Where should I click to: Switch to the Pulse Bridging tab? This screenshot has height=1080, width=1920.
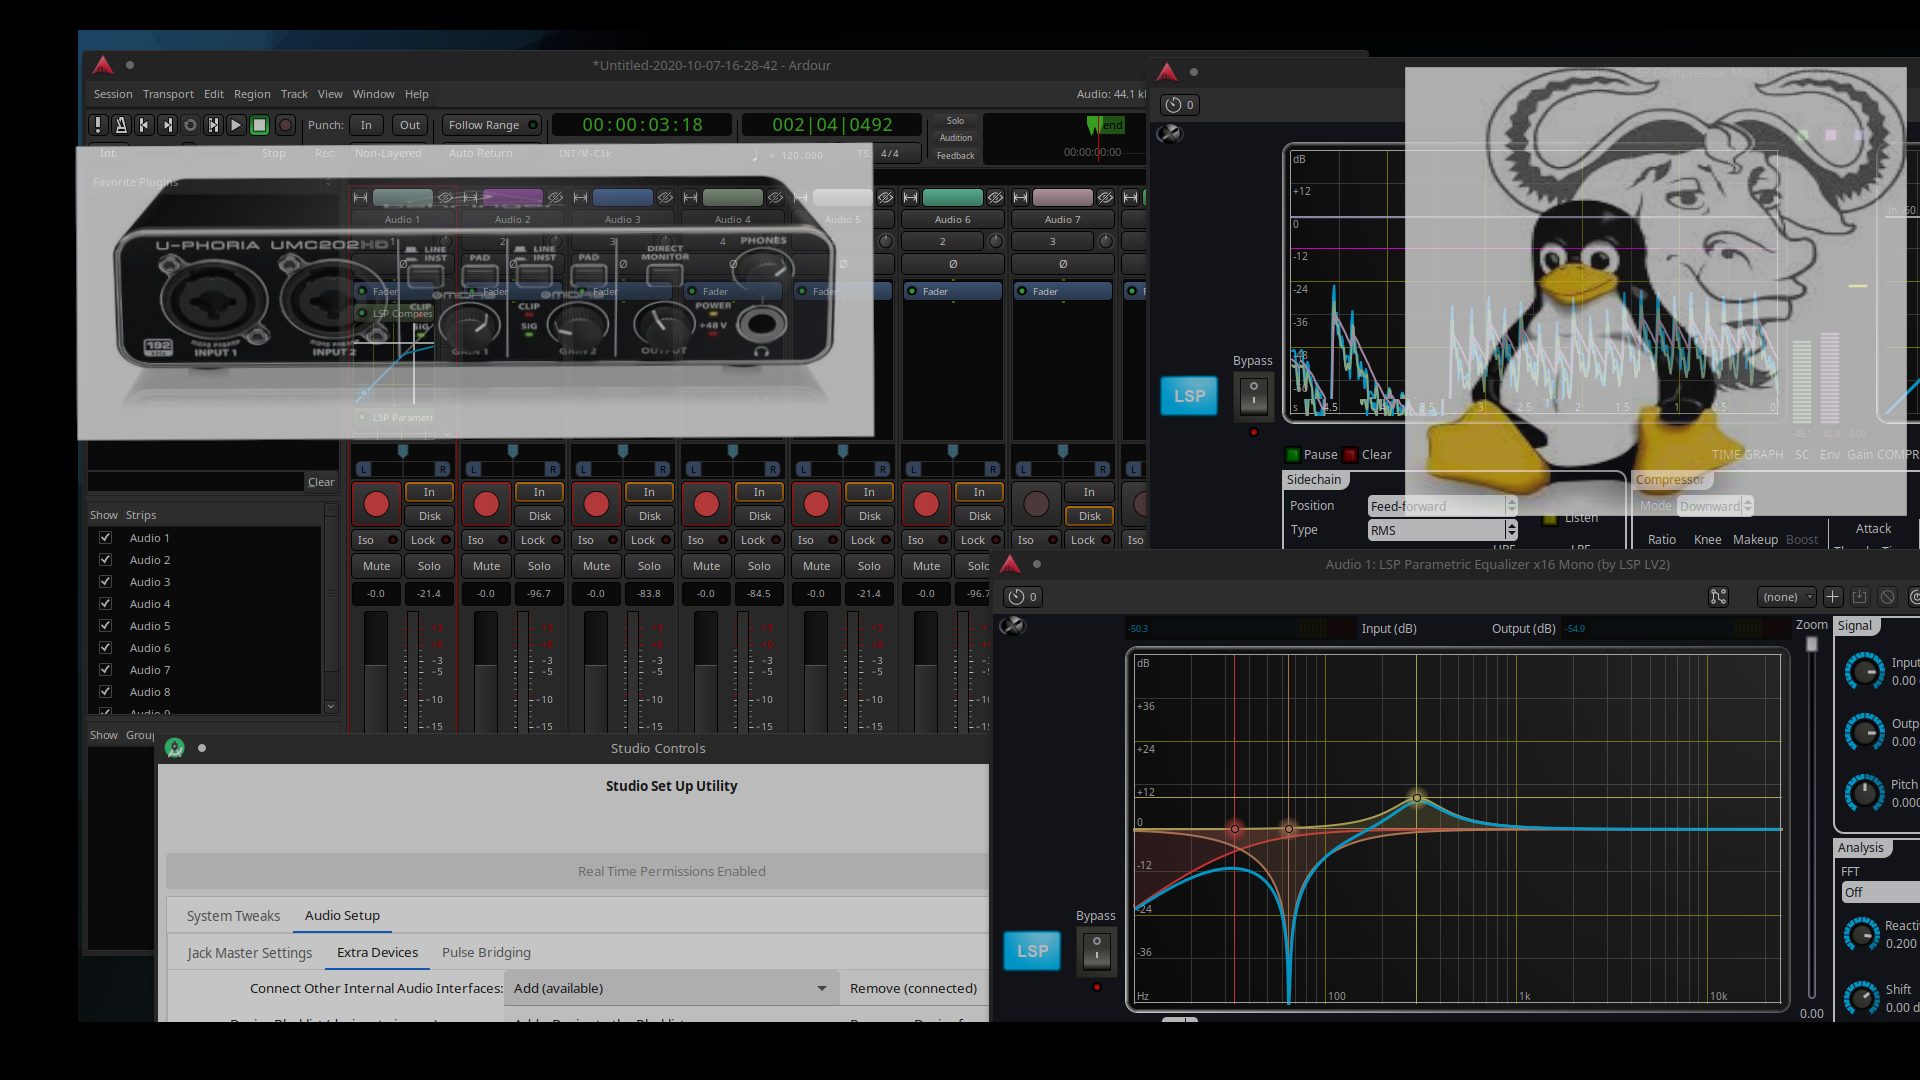pos(486,952)
